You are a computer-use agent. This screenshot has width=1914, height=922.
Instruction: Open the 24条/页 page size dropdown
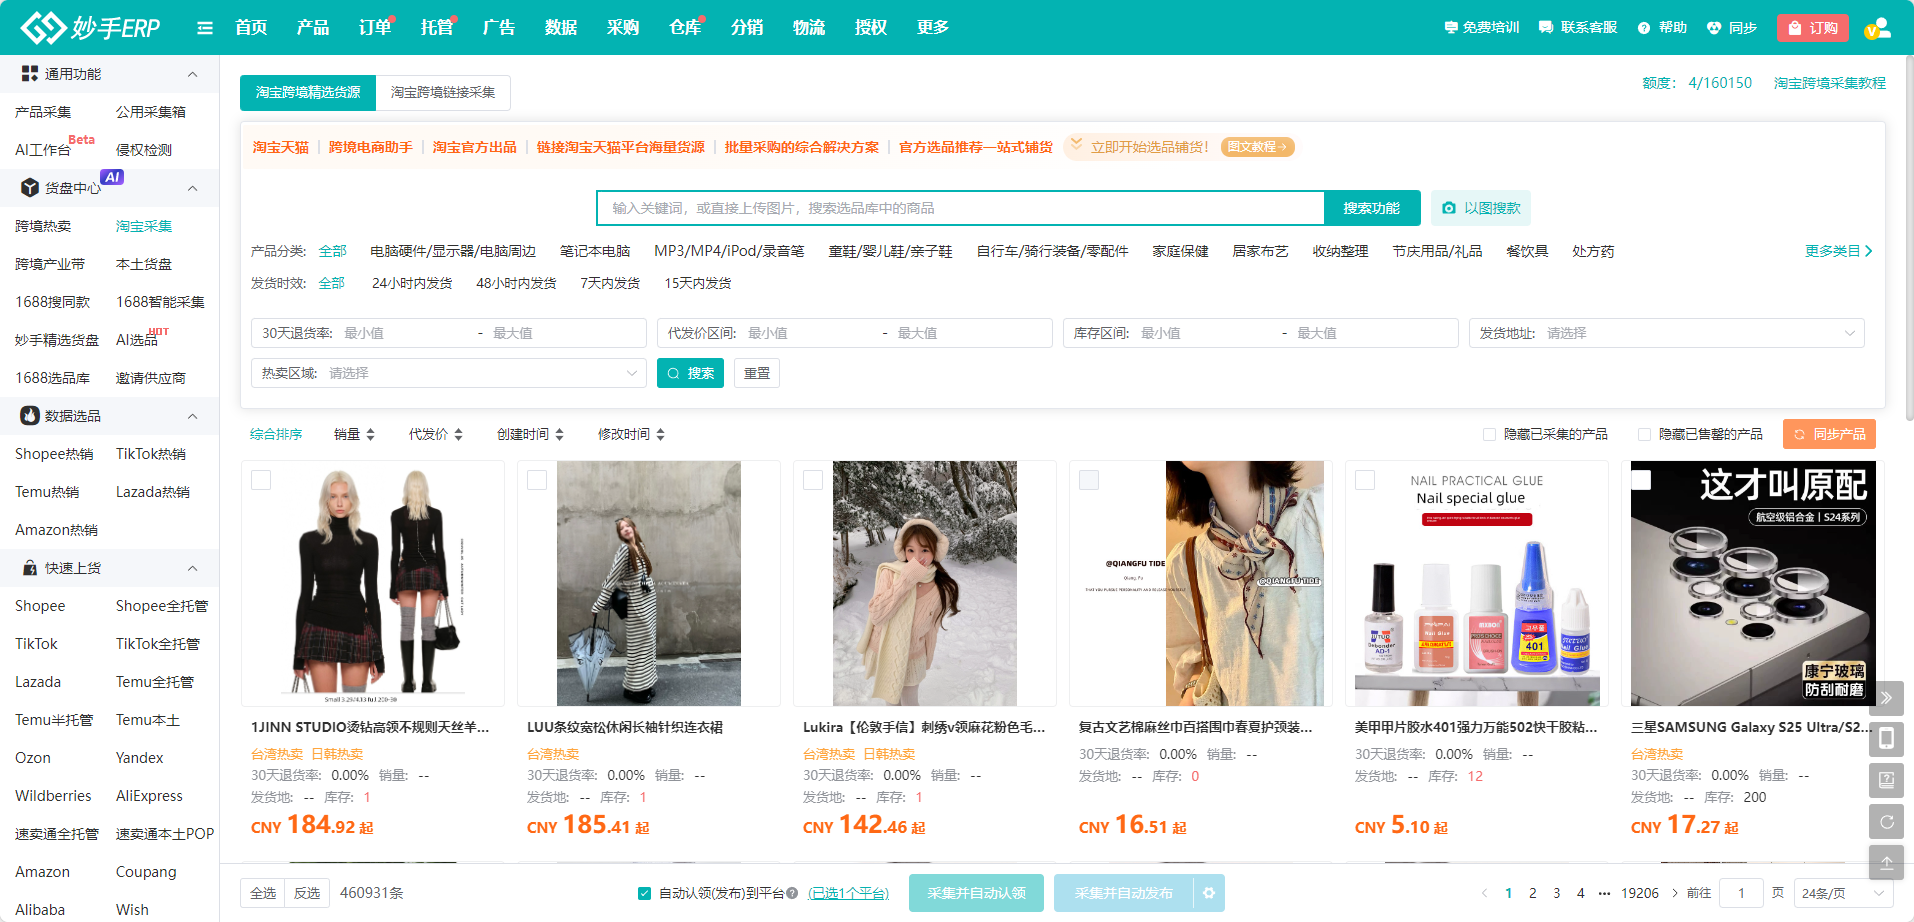[x=1843, y=893]
